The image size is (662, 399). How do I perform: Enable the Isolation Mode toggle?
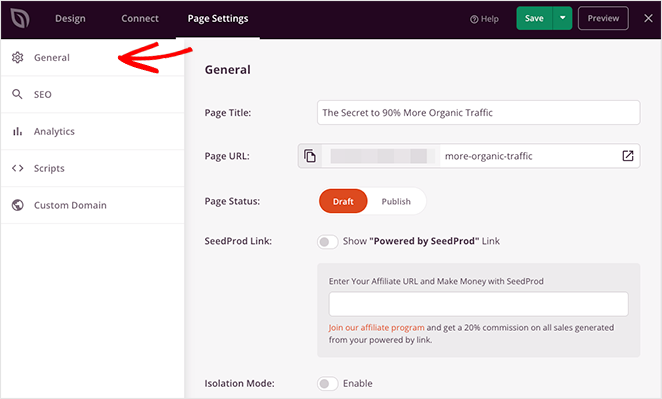point(328,383)
